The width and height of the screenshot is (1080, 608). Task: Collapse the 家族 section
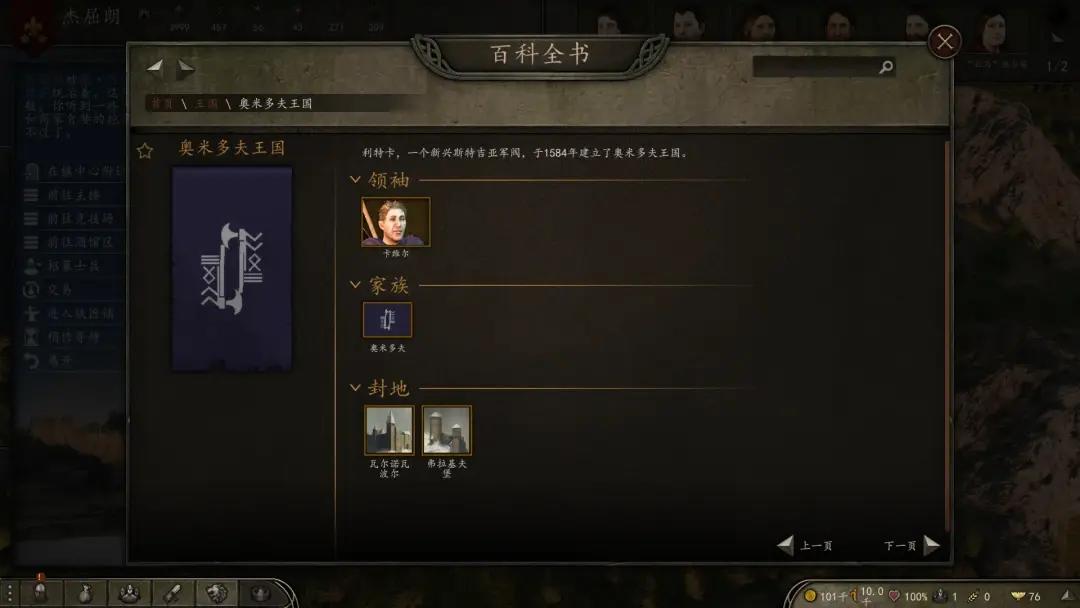coord(355,284)
